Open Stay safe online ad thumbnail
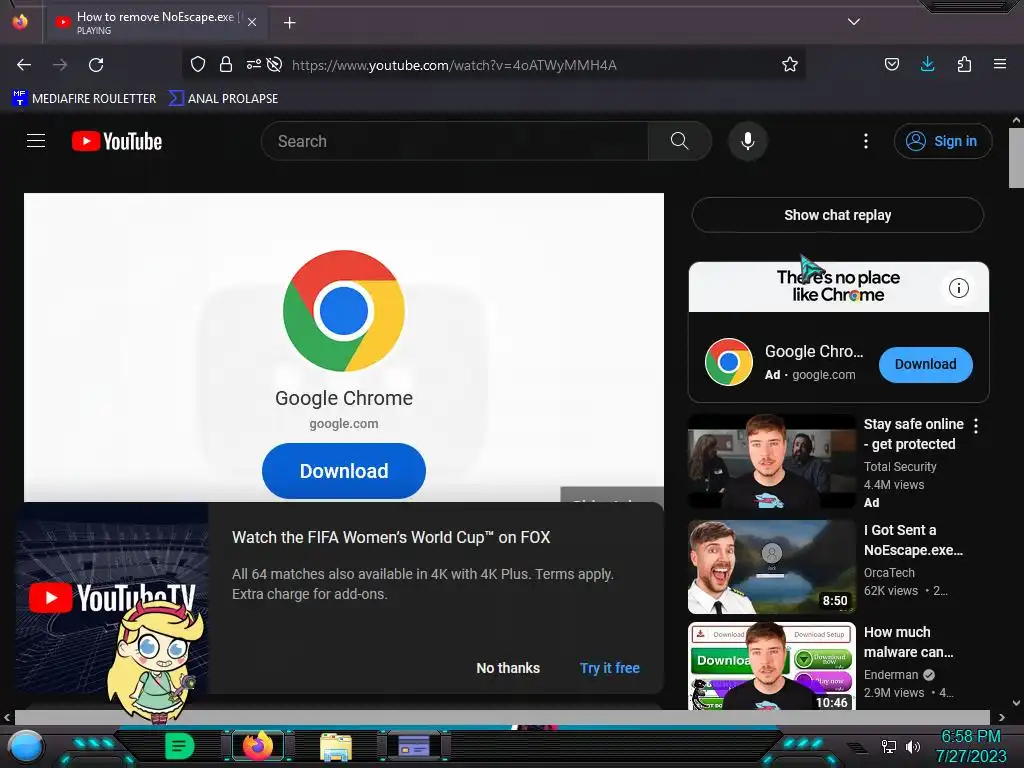 pos(772,461)
